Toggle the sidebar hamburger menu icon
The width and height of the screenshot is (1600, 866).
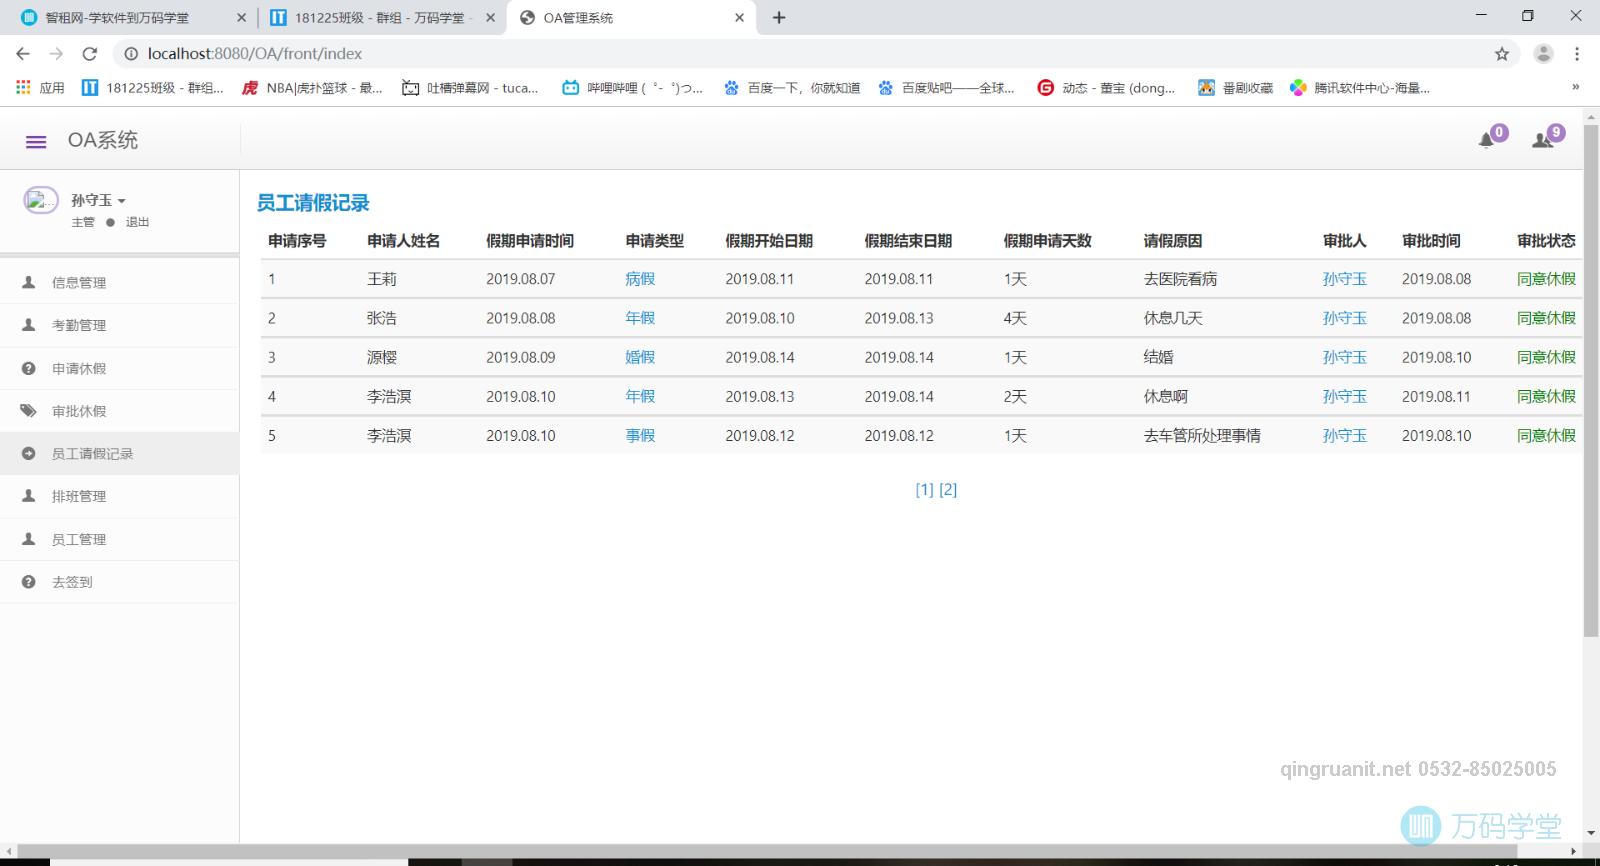tap(36, 142)
